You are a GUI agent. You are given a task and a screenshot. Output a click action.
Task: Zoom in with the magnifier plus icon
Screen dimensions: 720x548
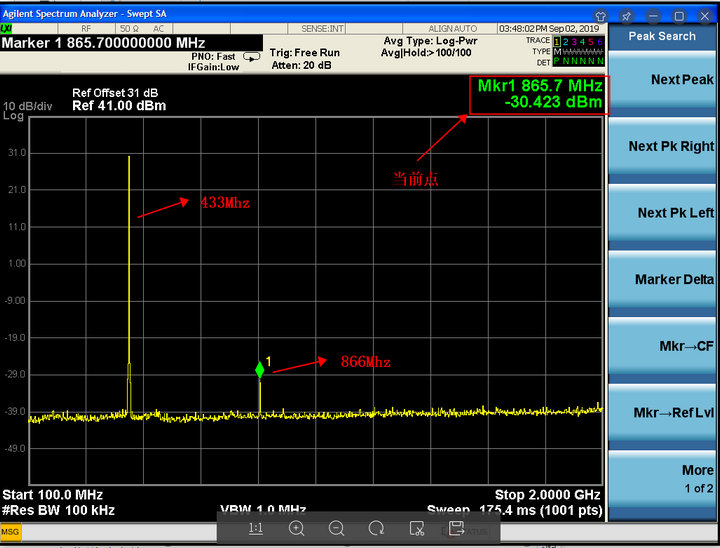296,528
